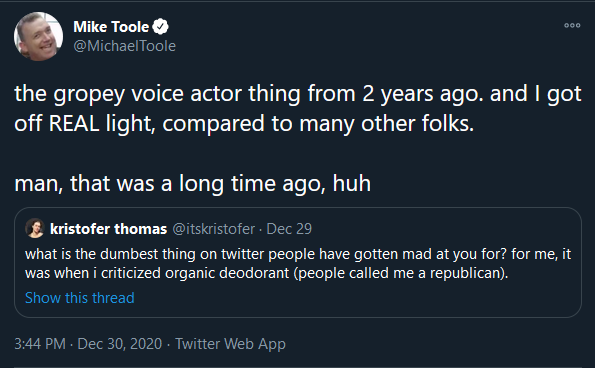595x368 pixels.
Task: Open the three-dot more options menu
Action: 572,25
